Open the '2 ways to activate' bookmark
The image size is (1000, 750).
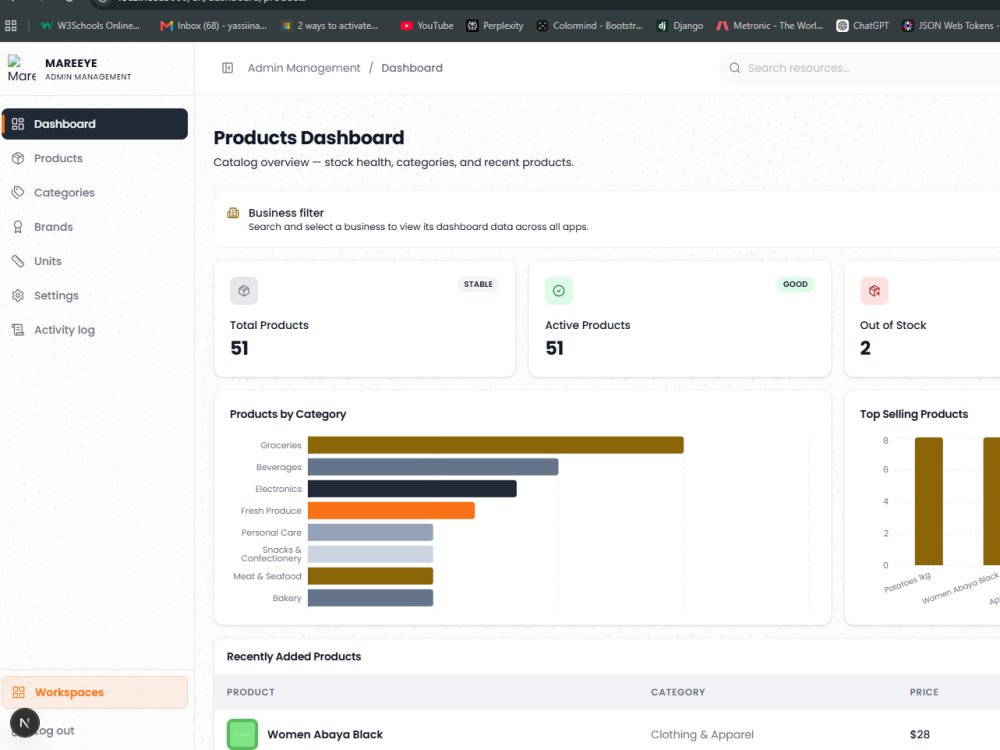click(x=330, y=26)
